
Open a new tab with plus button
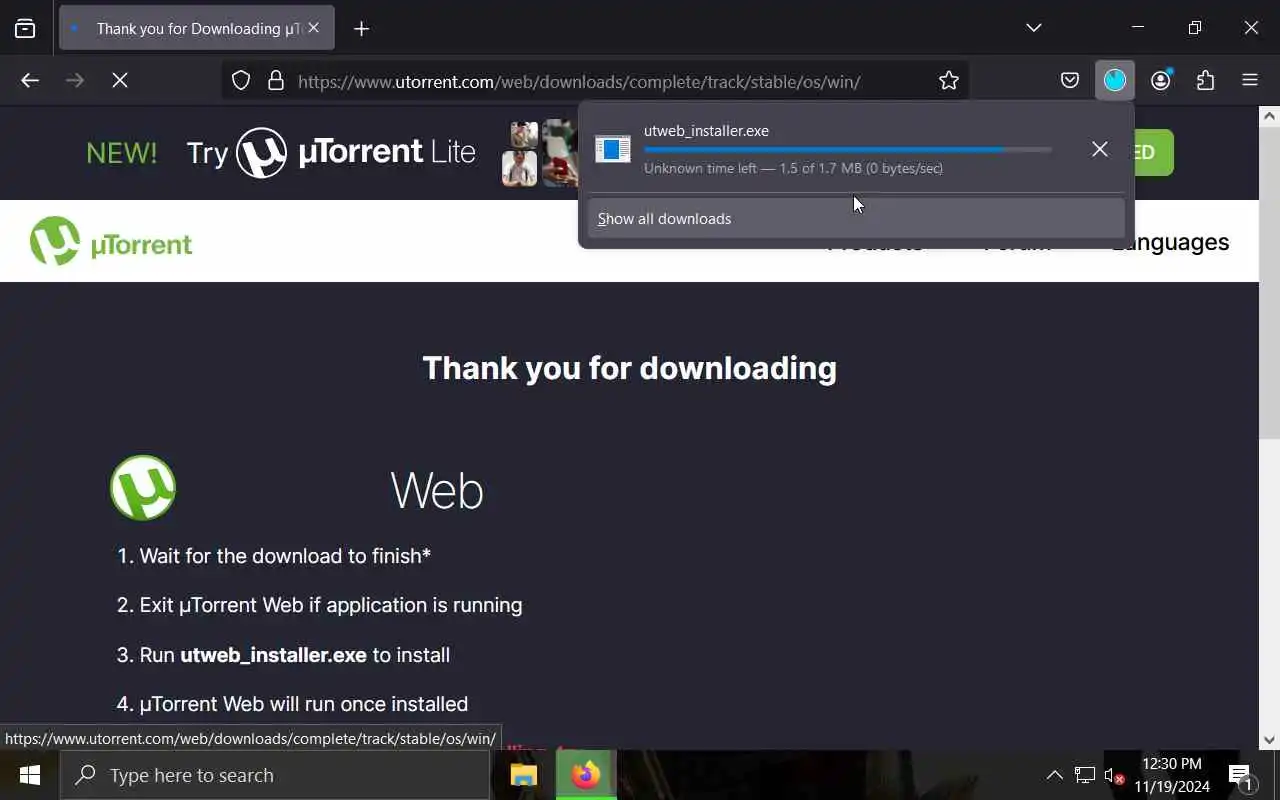coord(361,28)
